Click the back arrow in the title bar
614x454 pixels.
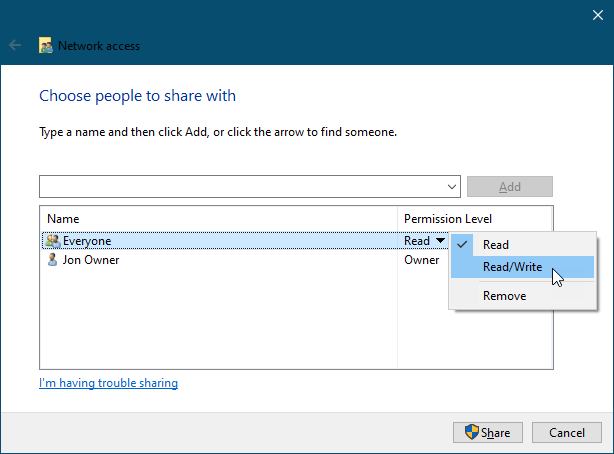coord(15,46)
